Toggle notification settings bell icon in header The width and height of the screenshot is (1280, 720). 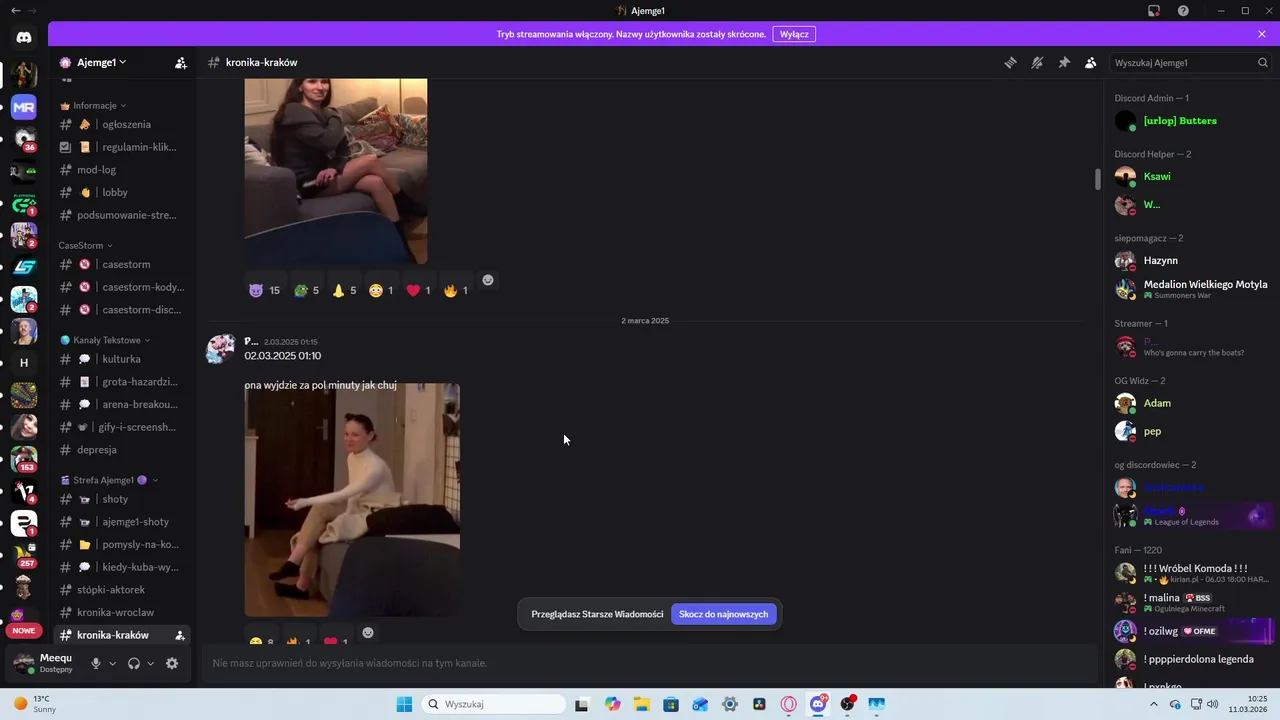pos(1037,62)
